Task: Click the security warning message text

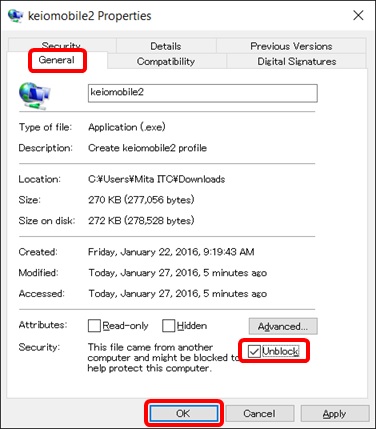Action: click(x=163, y=358)
